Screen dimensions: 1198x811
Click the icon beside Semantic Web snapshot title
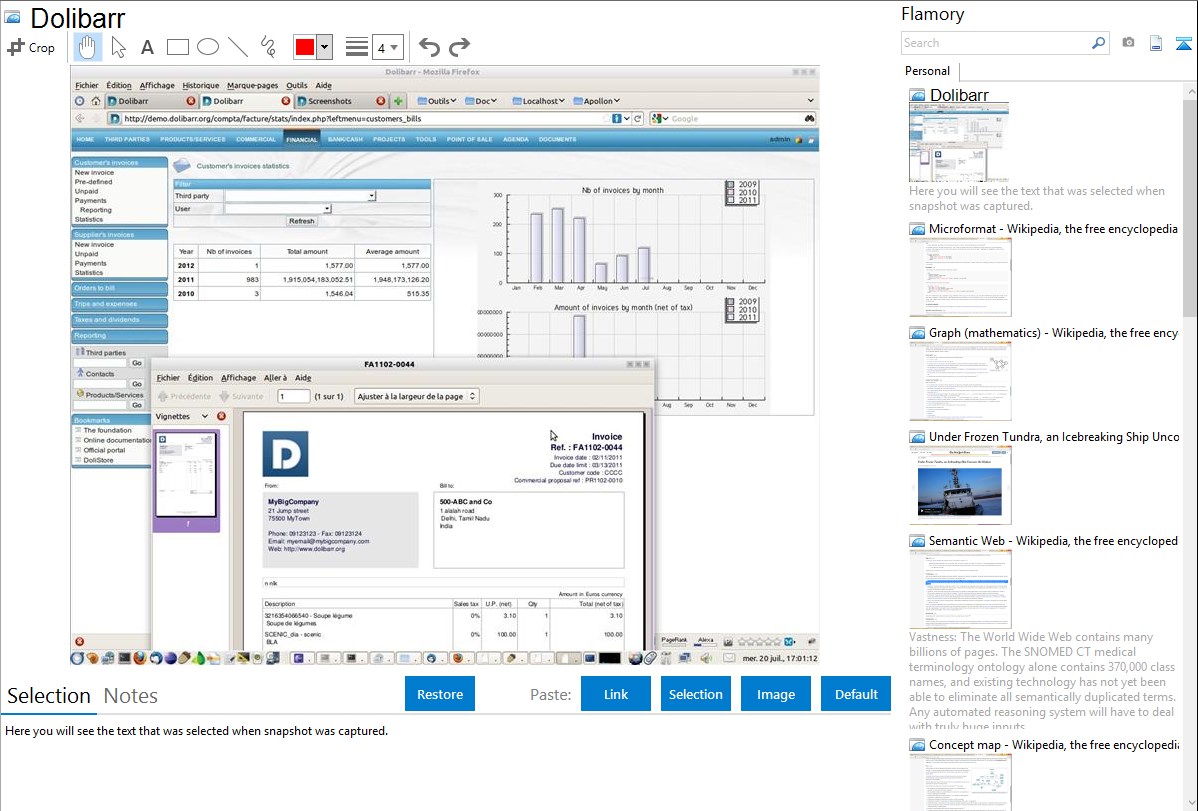point(917,540)
